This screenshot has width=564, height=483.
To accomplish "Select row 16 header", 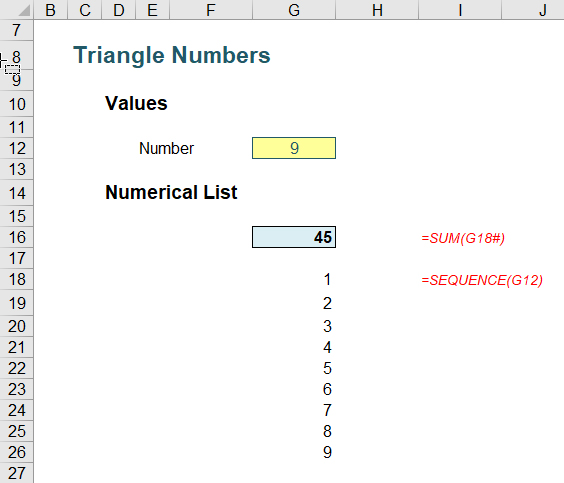I will 17,237.
